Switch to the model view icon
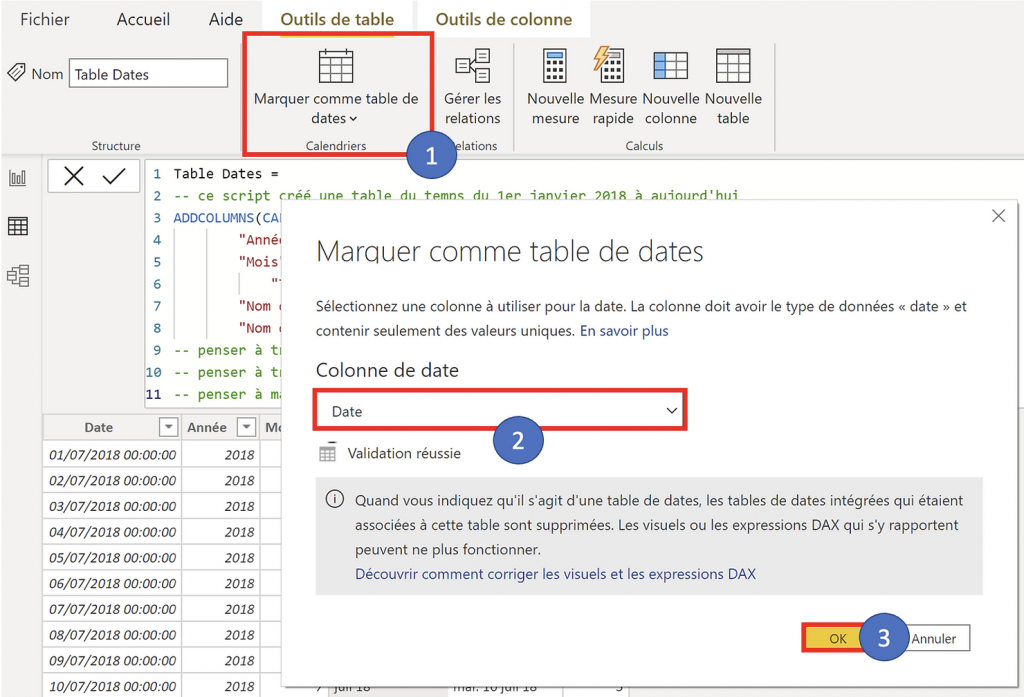 [18, 276]
